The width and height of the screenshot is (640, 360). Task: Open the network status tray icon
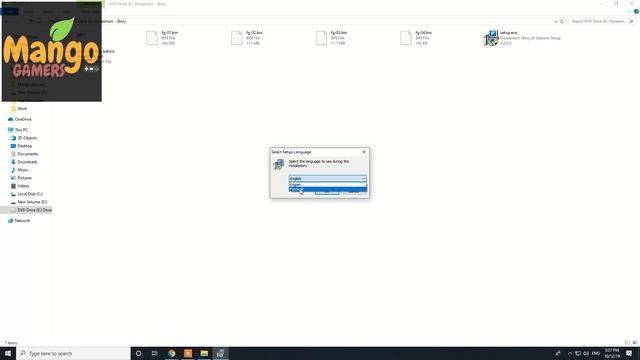[578, 353]
